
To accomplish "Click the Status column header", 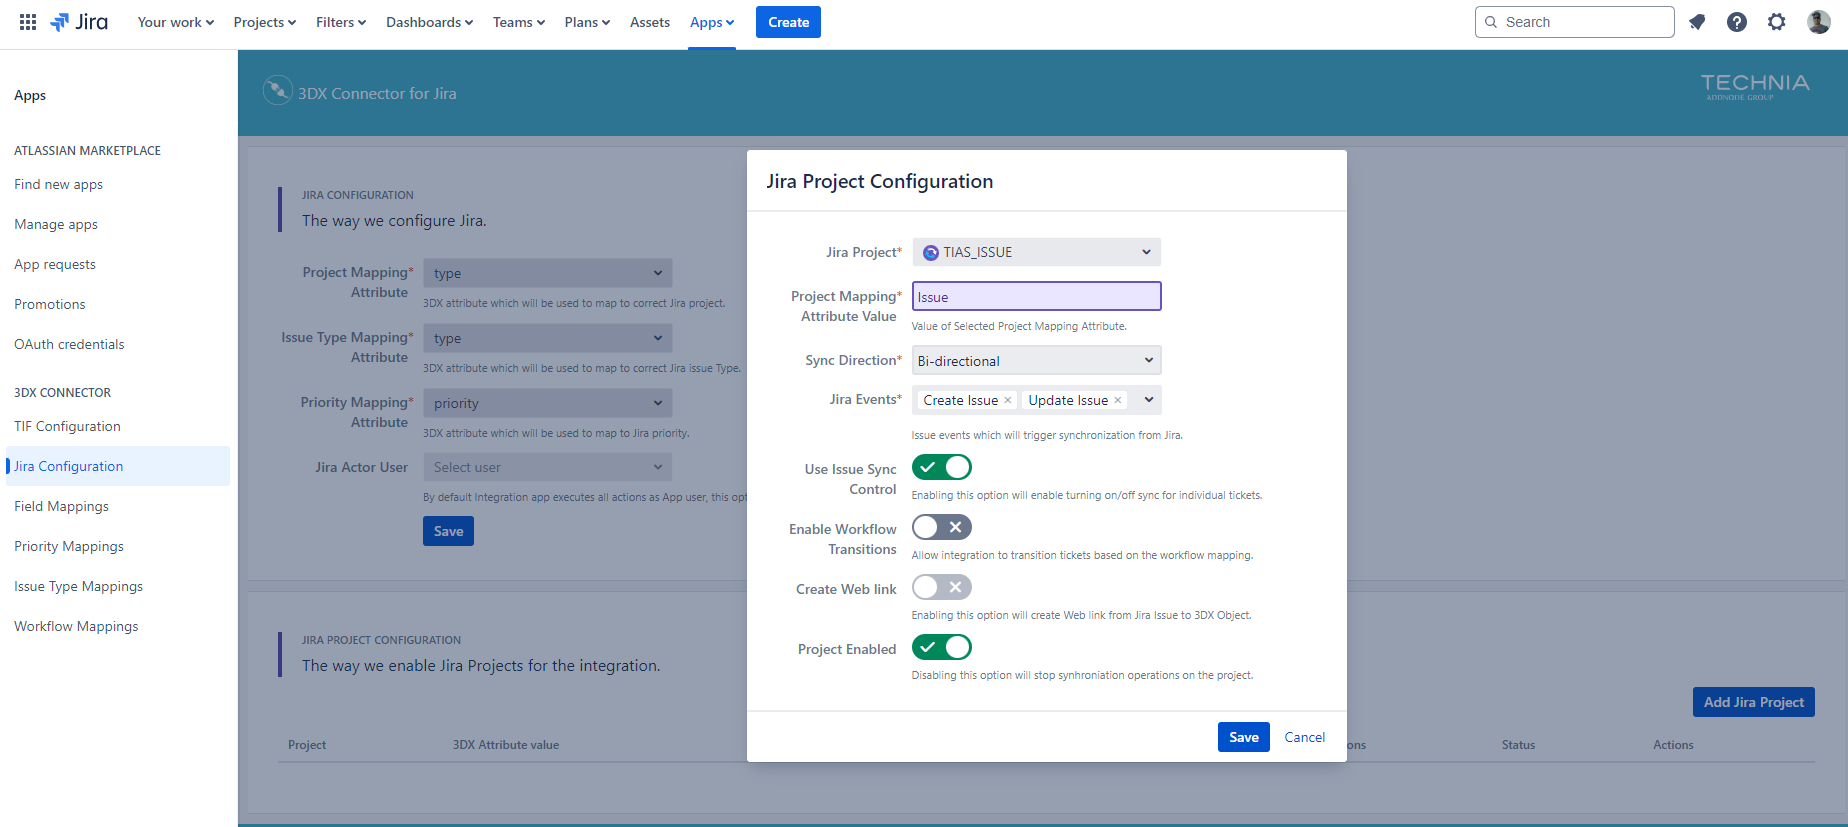I will pyautogui.click(x=1518, y=745).
